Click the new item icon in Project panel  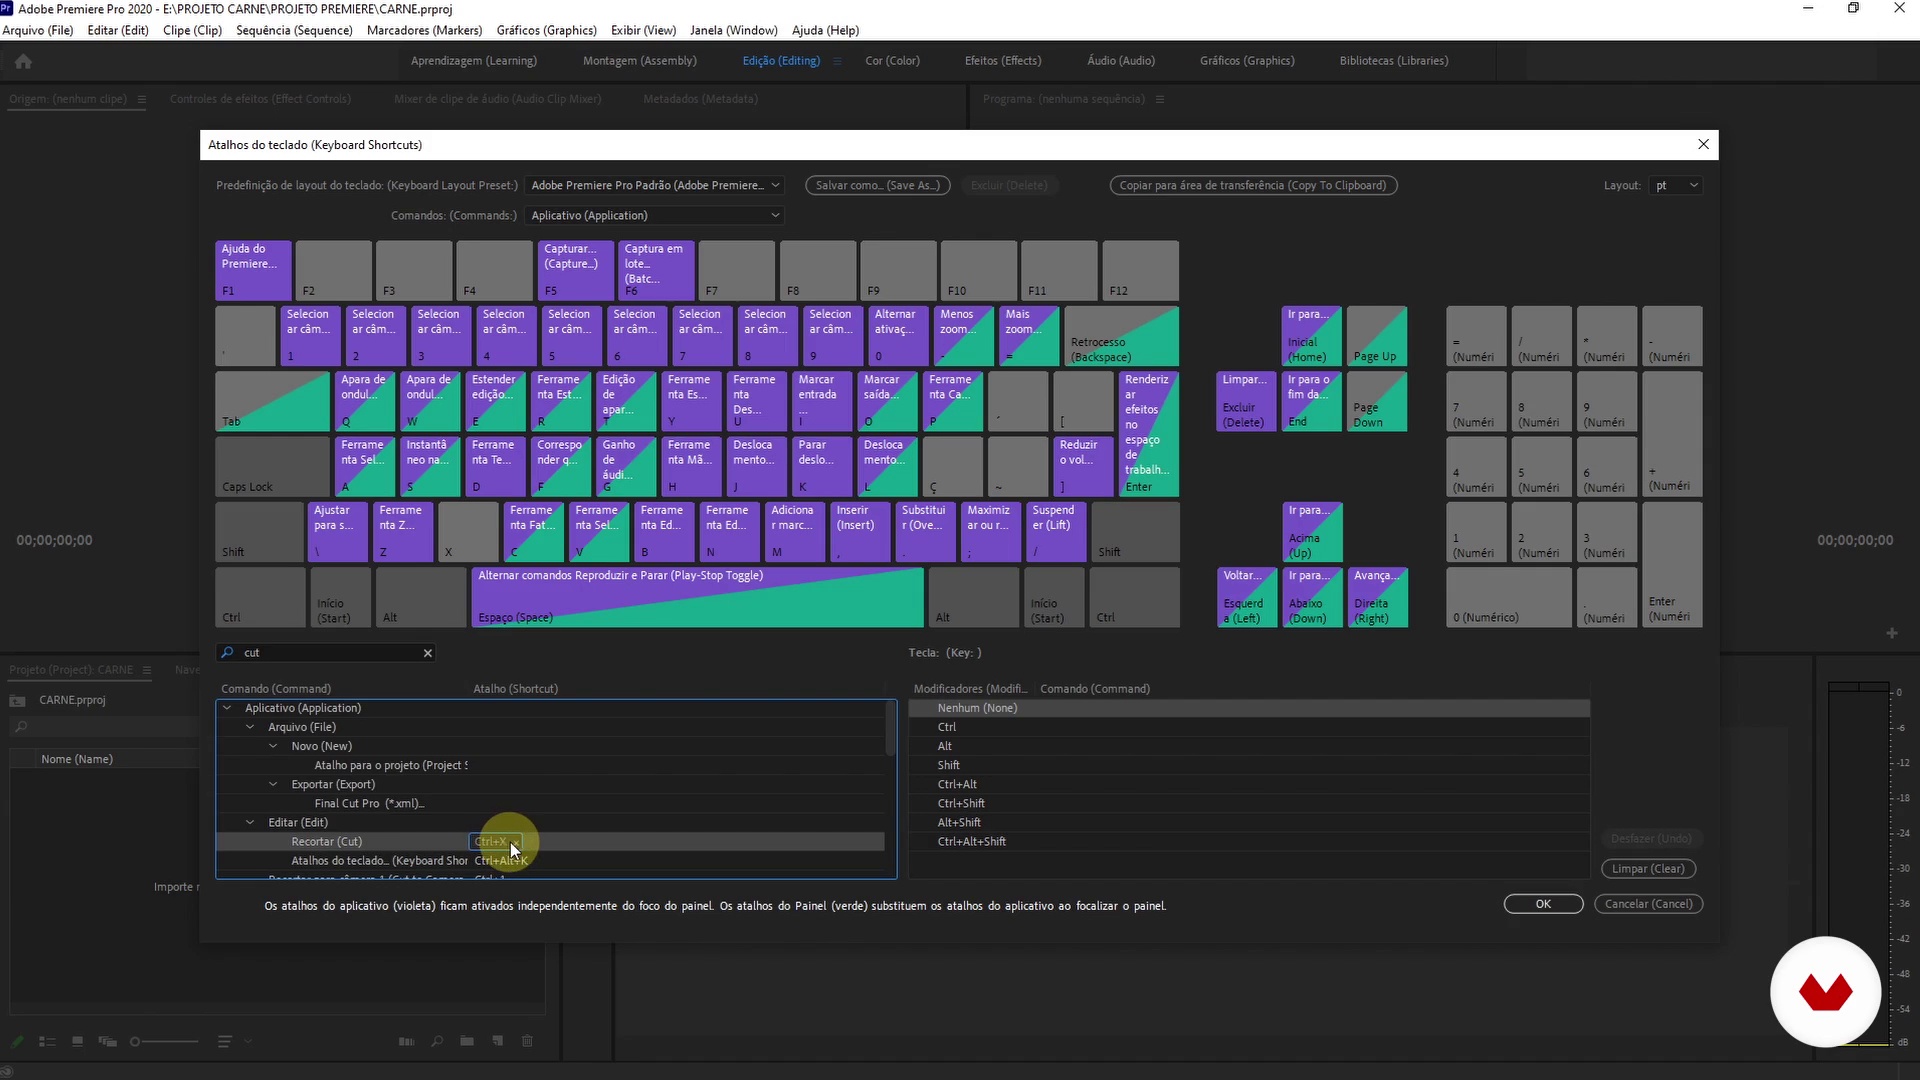tap(497, 1041)
